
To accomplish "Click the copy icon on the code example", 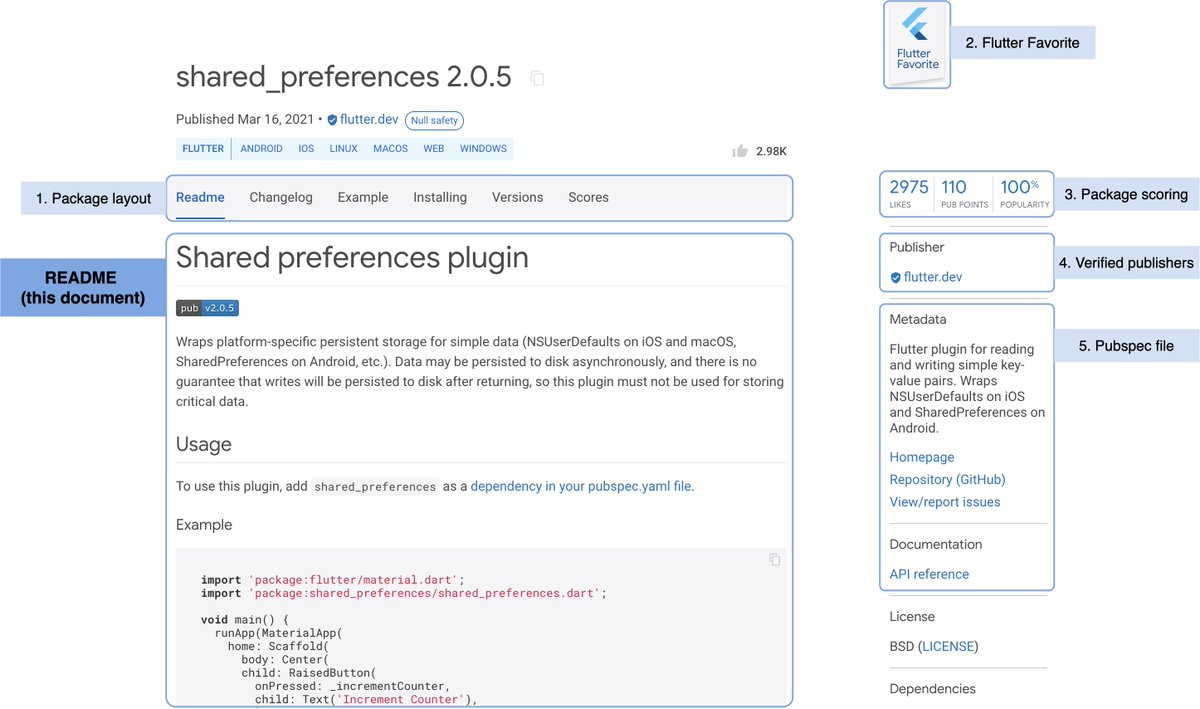I will click(x=775, y=560).
